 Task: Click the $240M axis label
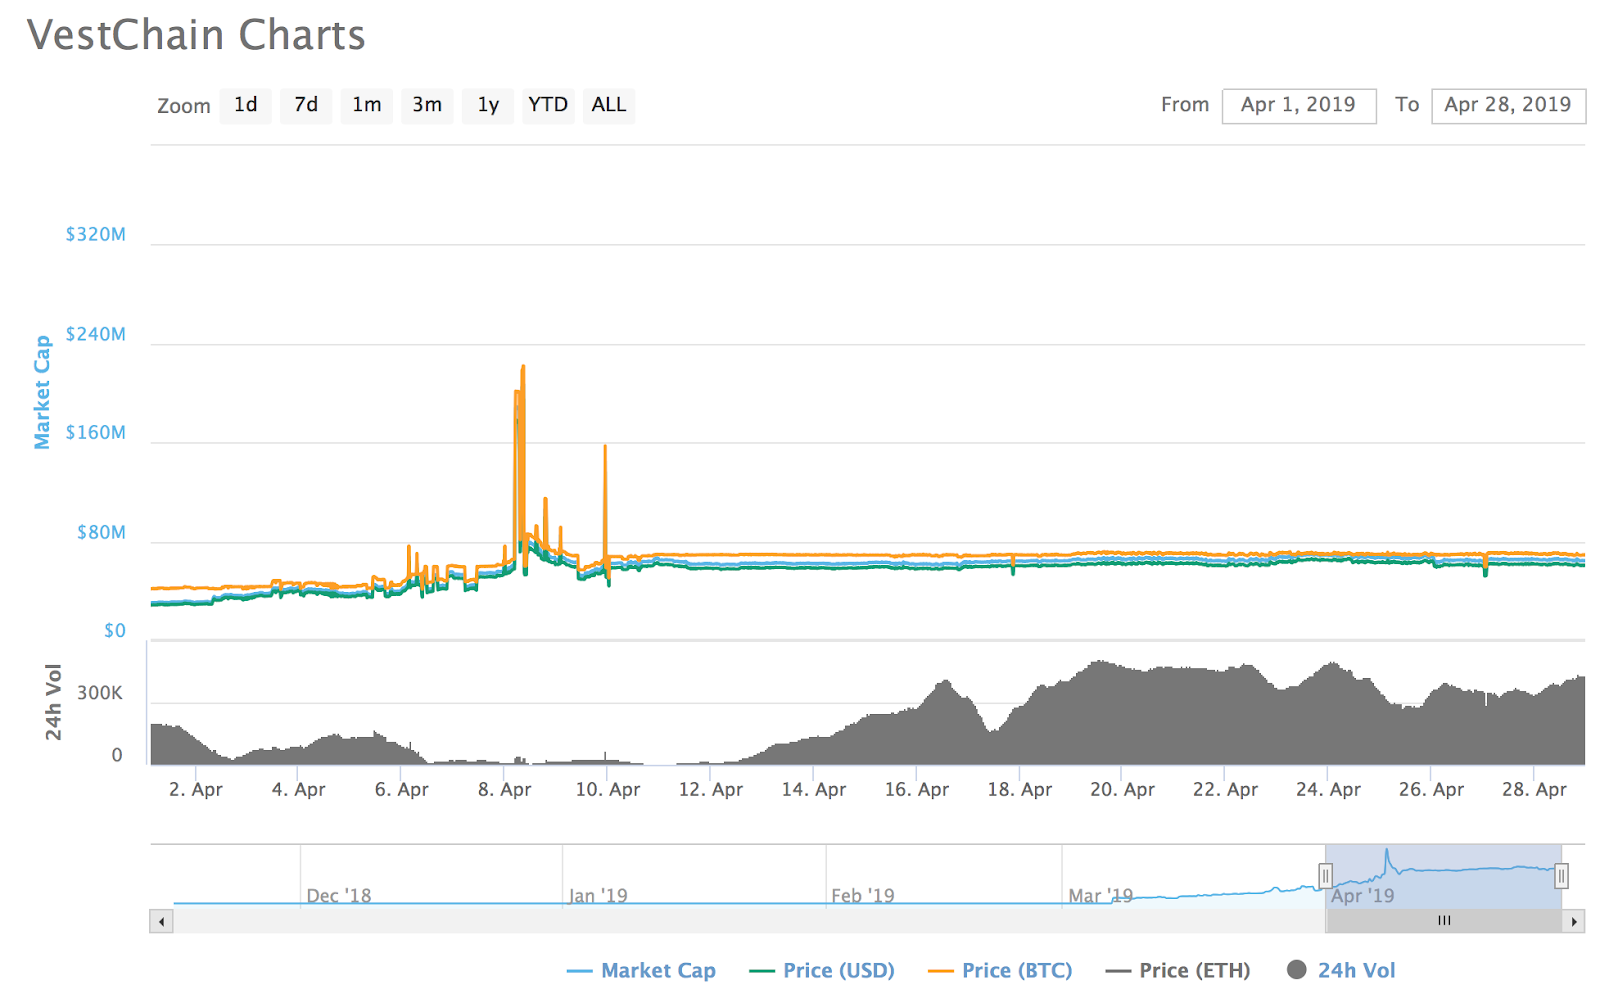pos(96,334)
